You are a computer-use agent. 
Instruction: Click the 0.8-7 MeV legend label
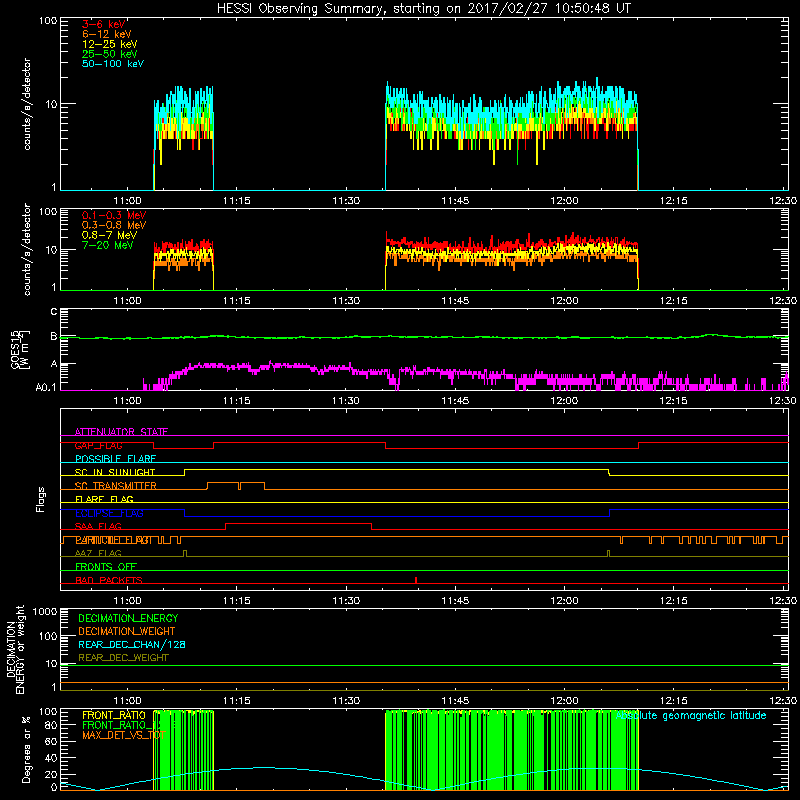click(110, 235)
